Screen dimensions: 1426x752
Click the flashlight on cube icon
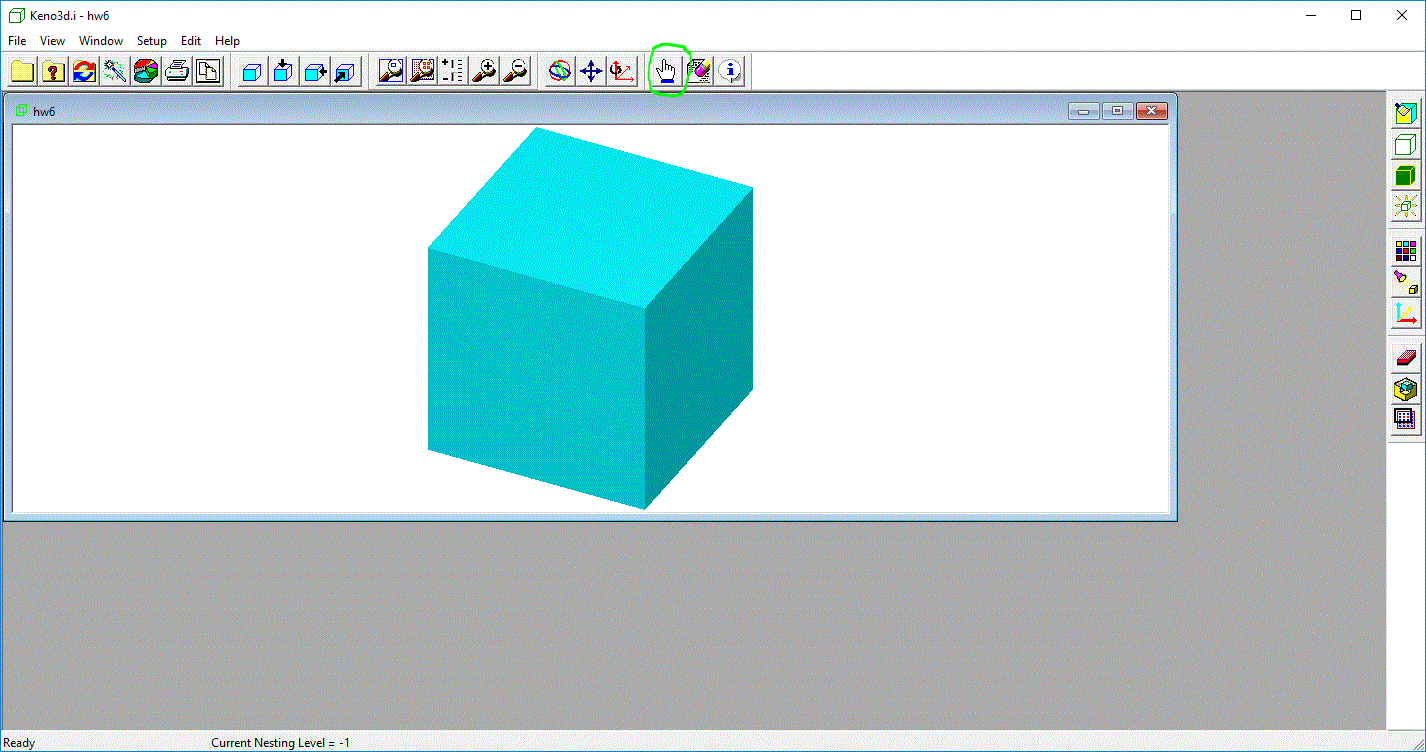click(x=1406, y=282)
